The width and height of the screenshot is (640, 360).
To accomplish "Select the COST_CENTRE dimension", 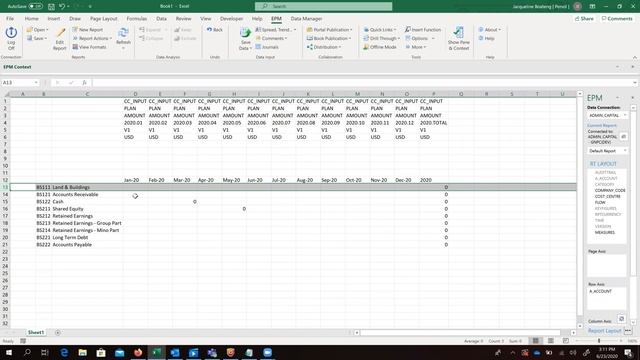I will (x=607, y=197).
